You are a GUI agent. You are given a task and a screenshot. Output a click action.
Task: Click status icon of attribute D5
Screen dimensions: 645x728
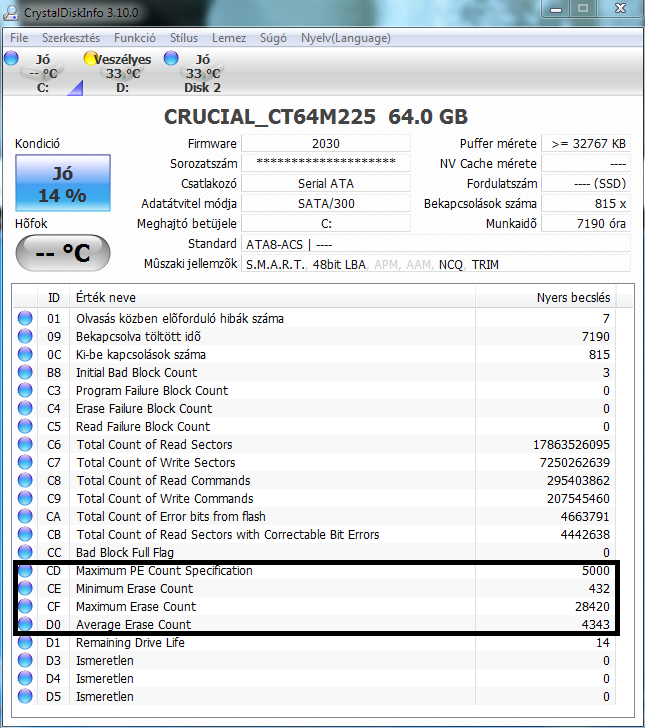click(x=25, y=696)
